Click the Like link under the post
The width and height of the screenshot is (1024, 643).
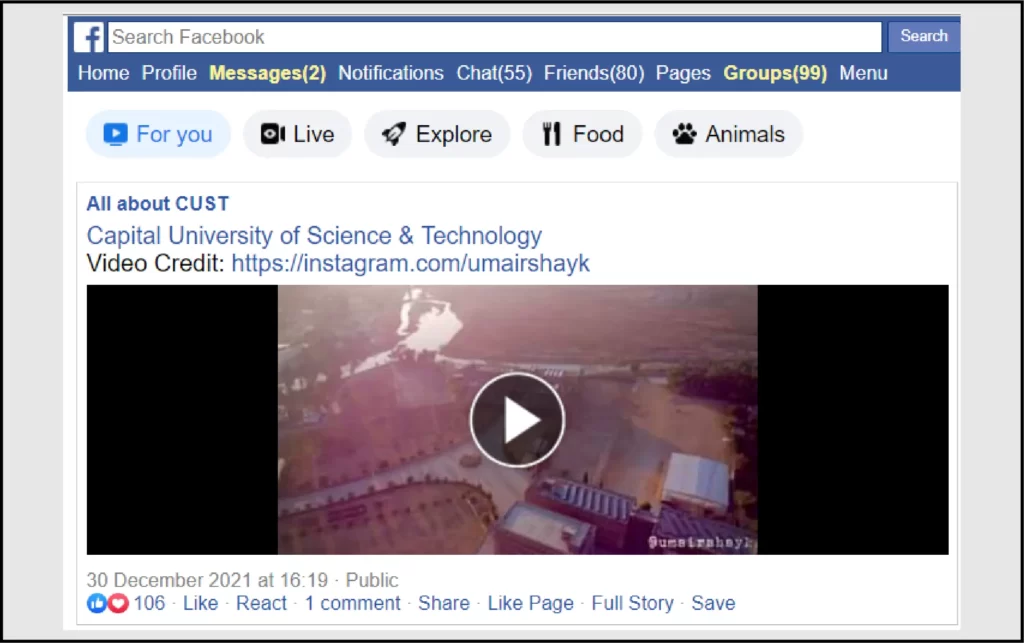coord(200,603)
